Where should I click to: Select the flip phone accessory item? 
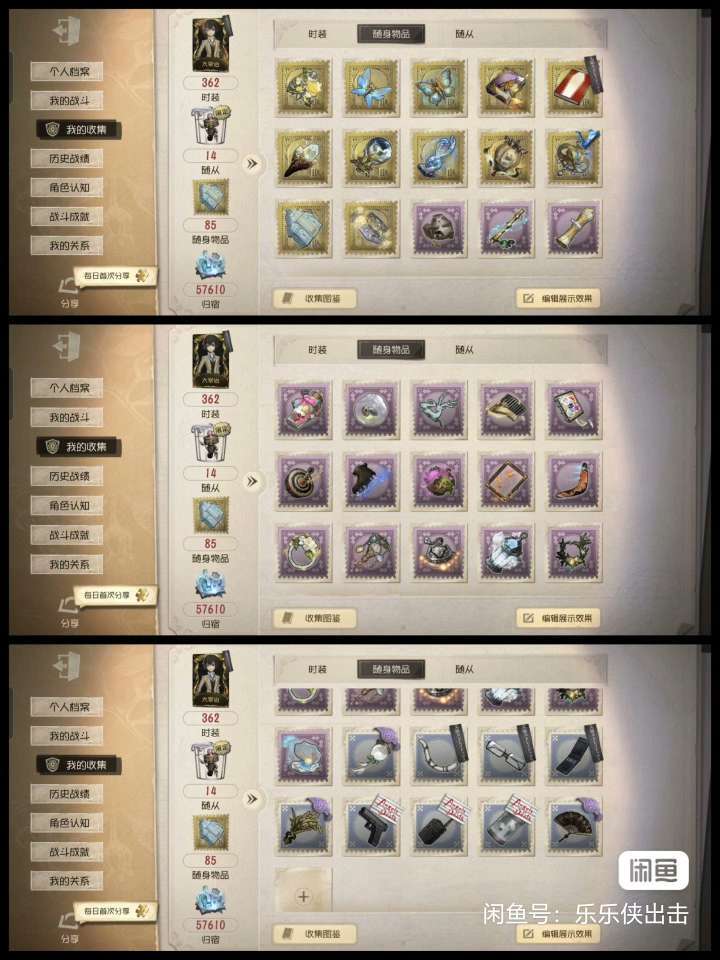point(574,756)
